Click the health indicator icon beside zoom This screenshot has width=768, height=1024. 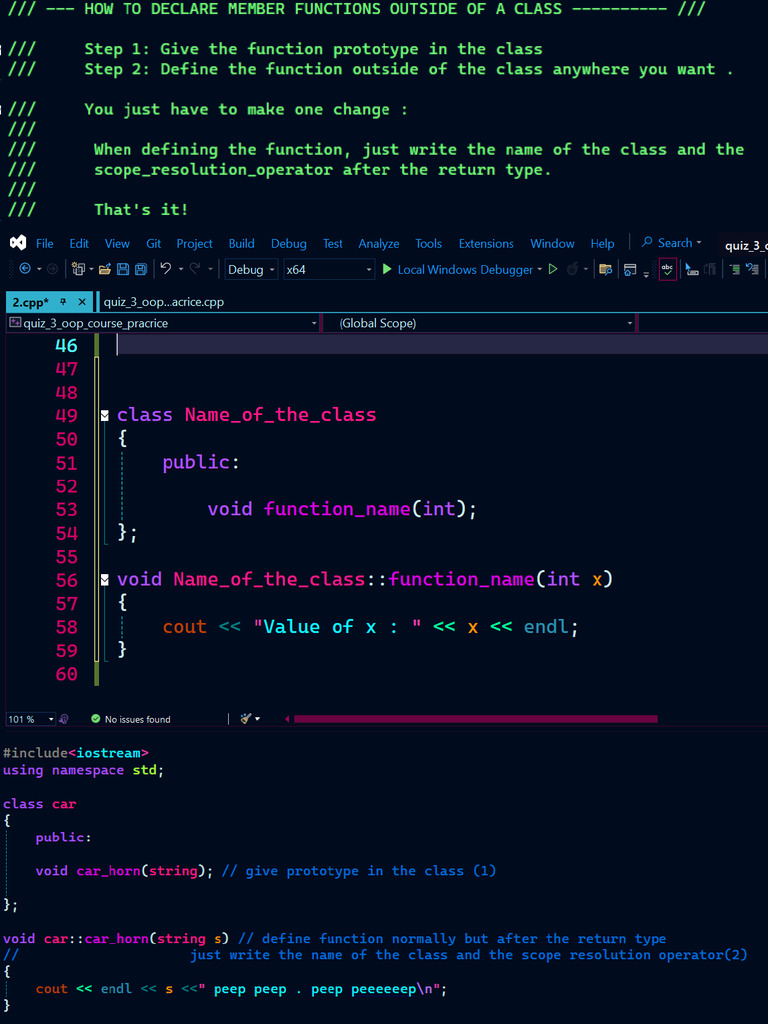pos(64,718)
